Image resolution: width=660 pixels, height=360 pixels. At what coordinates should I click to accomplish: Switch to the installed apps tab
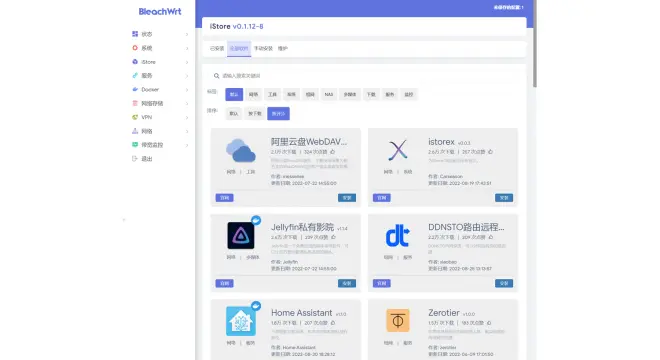click(x=217, y=48)
